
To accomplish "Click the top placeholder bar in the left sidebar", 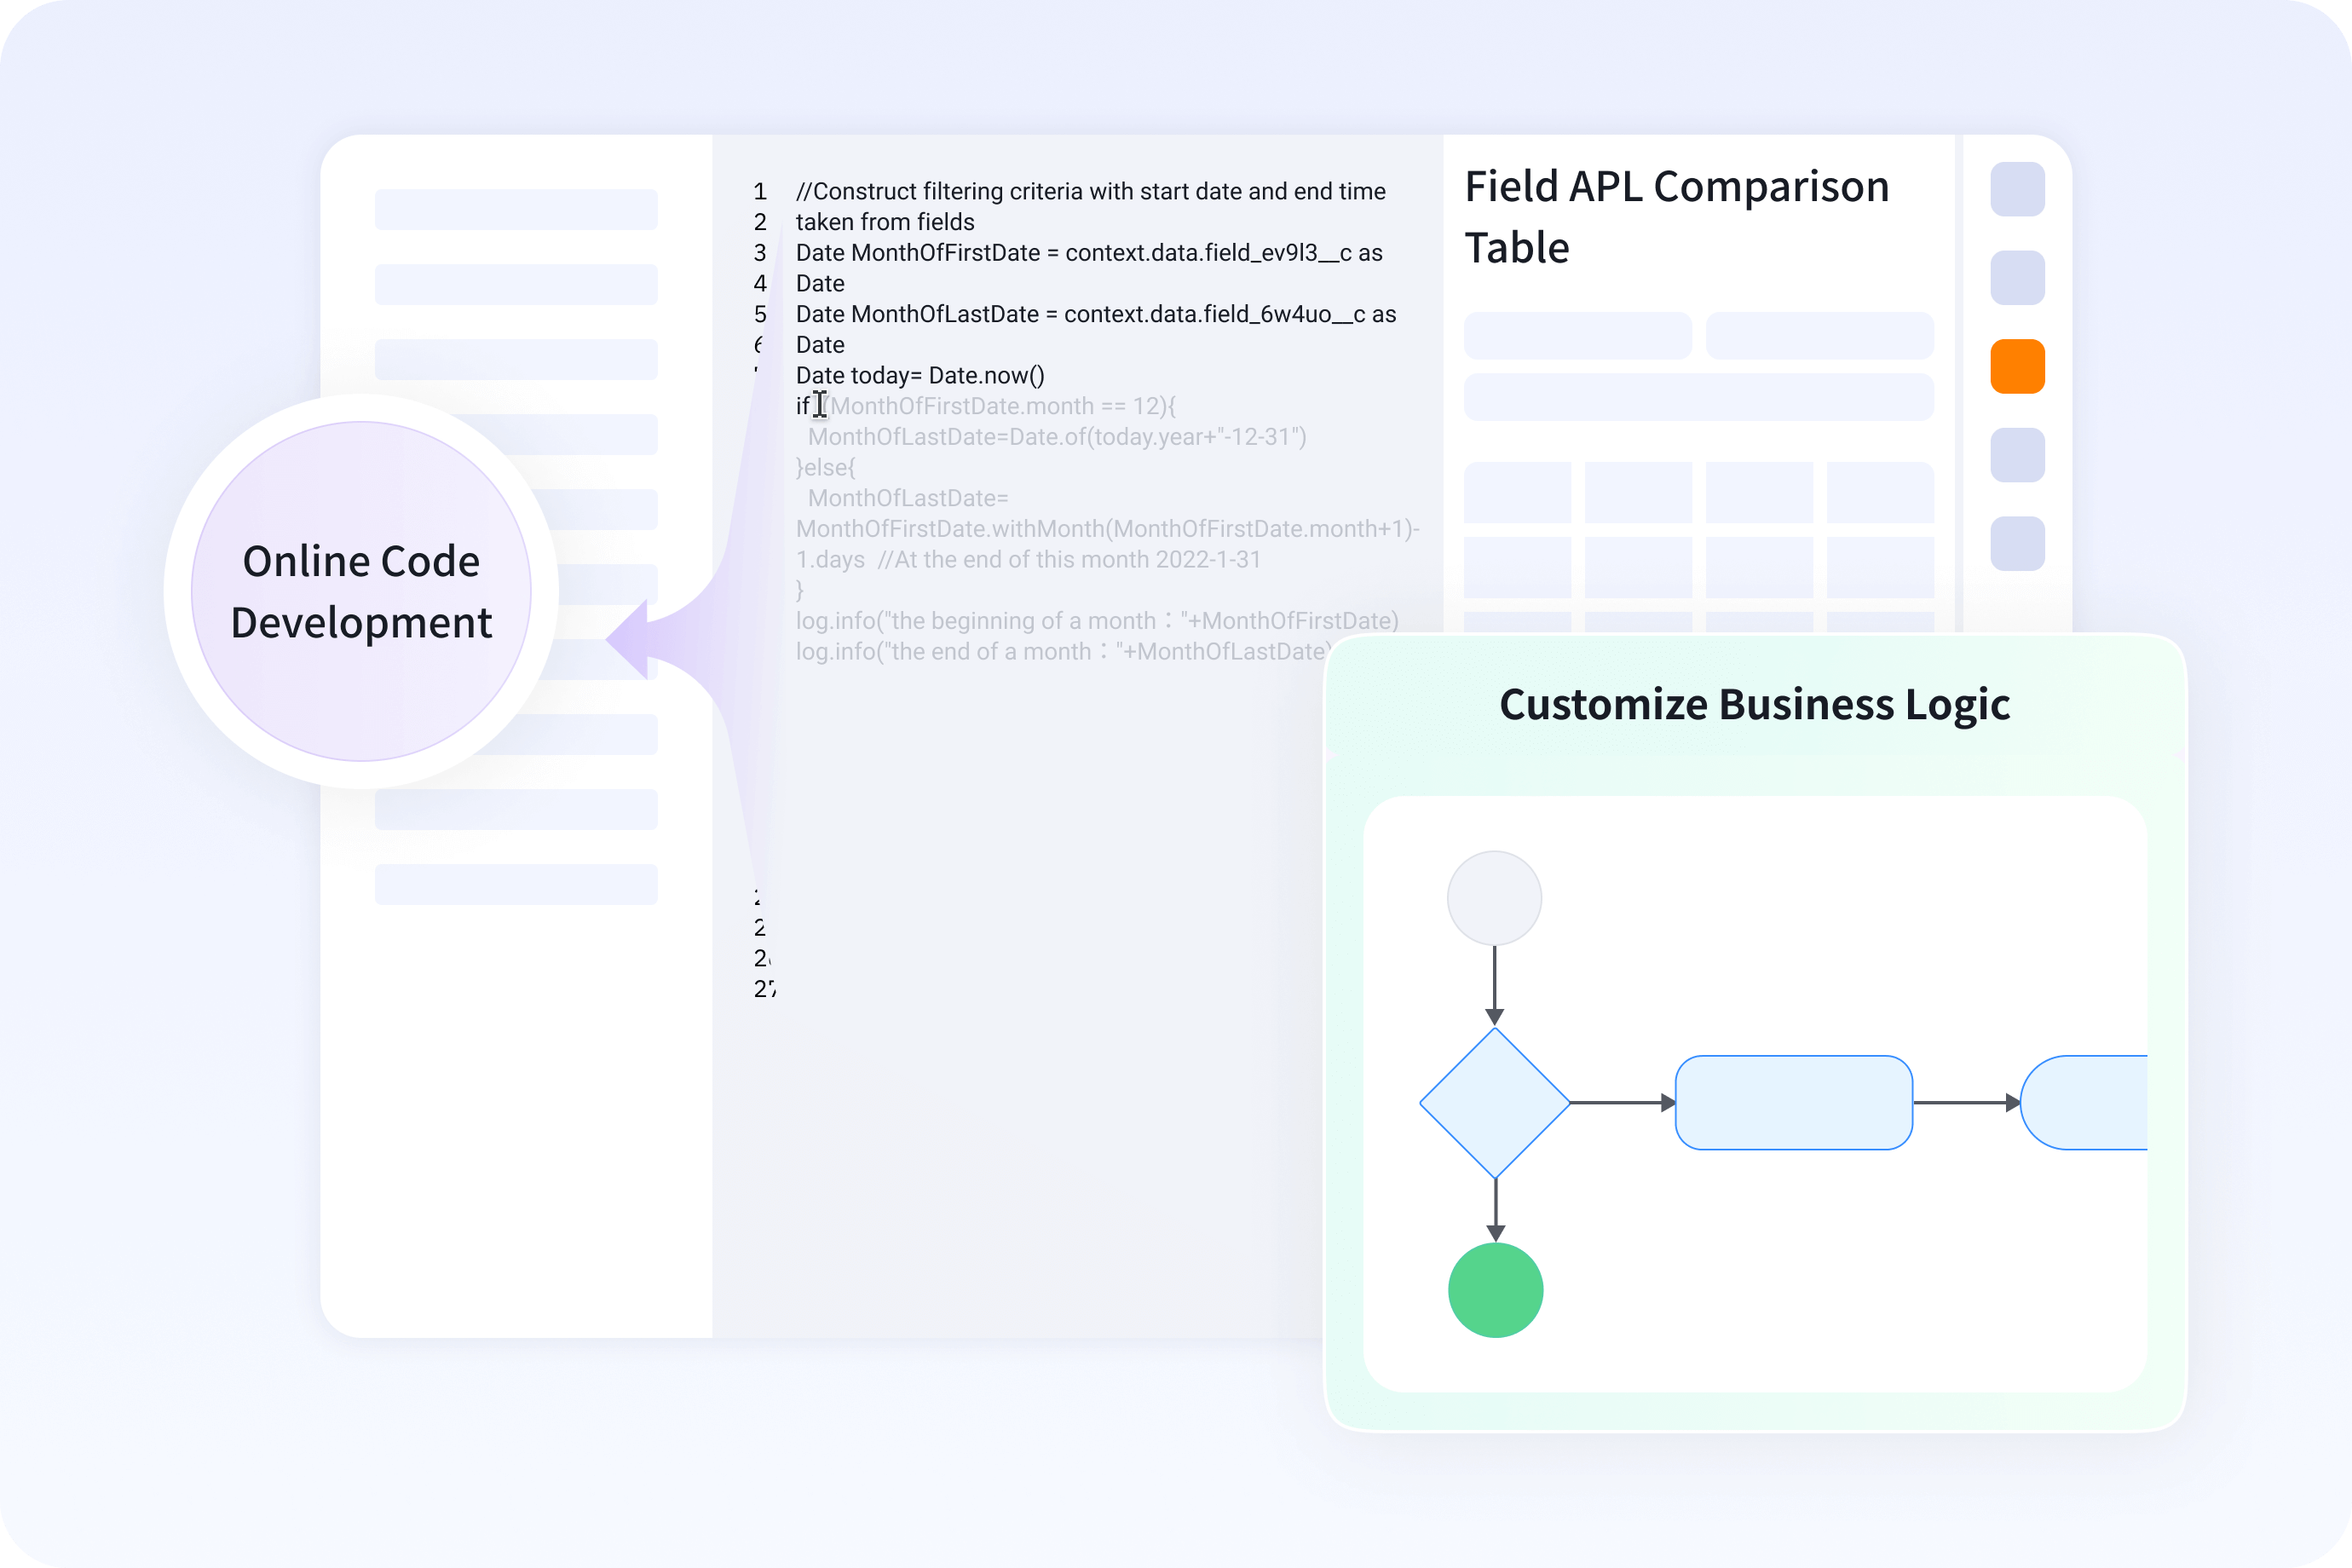I will coord(515,209).
